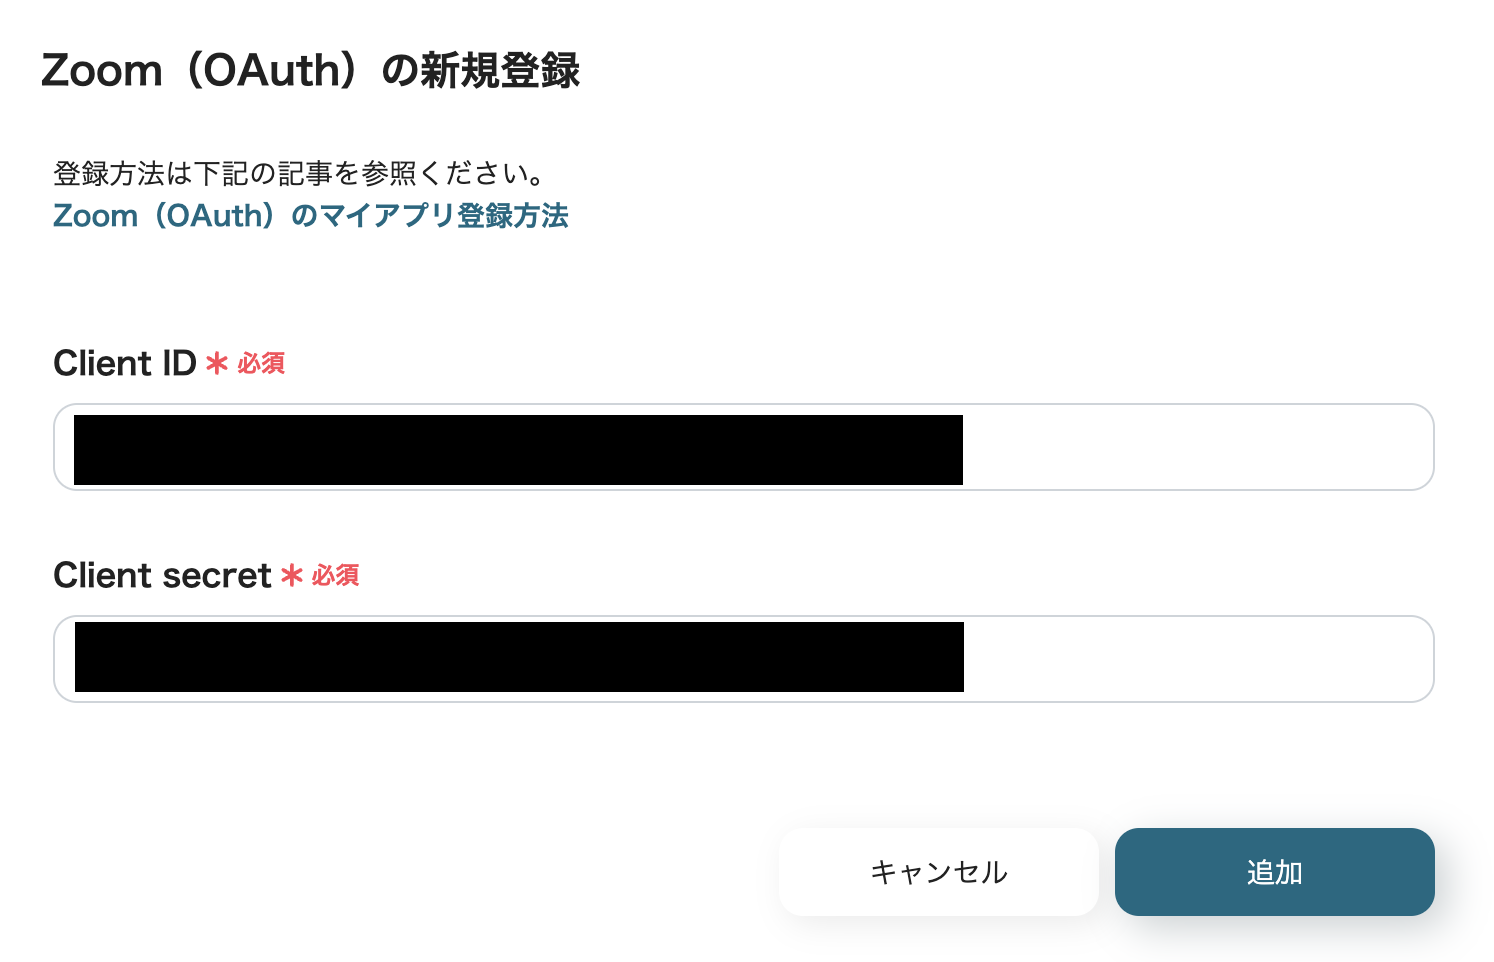The height and width of the screenshot is (962, 1494).
Task: Click the Zoom（OAuth）の新規登録 dialog title
Action: click(310, 71)
